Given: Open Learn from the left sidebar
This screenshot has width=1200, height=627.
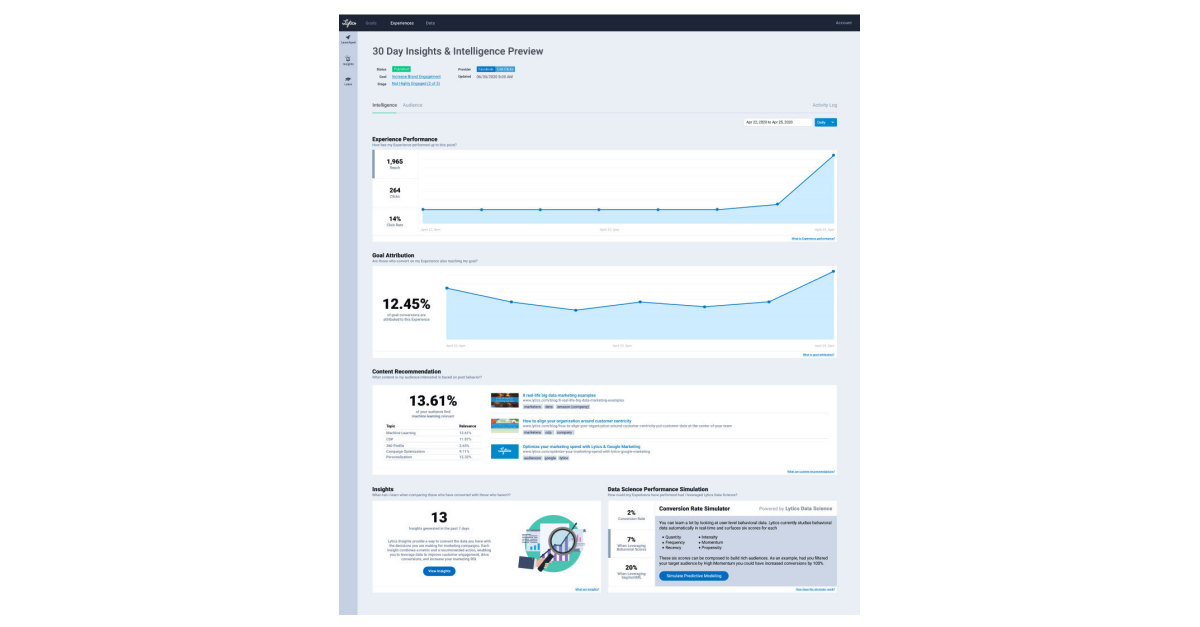Looking at the screenshot, I should 348,80.
